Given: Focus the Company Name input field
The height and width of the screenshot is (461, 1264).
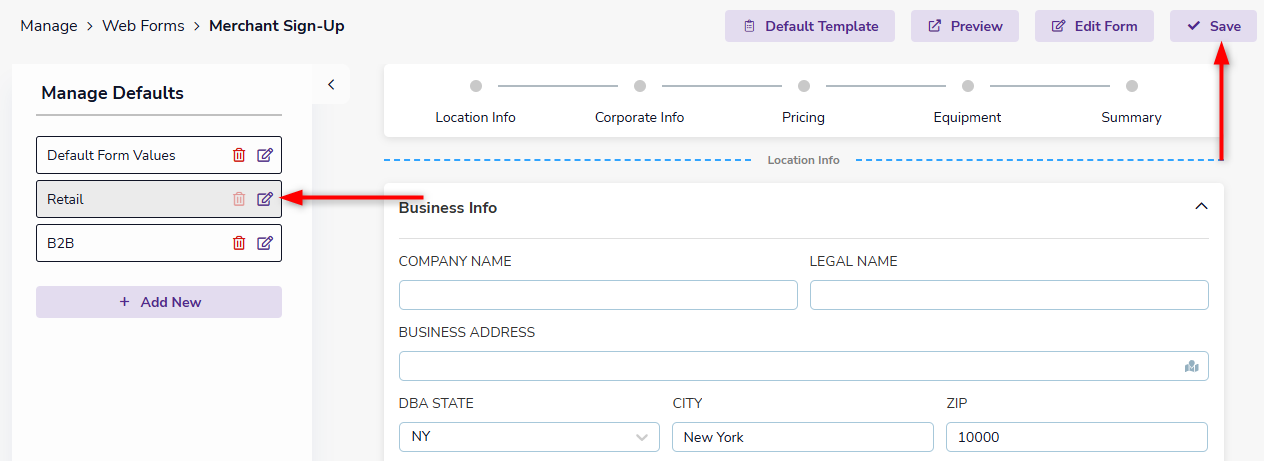Looking at the screenshot, I should pos(598,295).
